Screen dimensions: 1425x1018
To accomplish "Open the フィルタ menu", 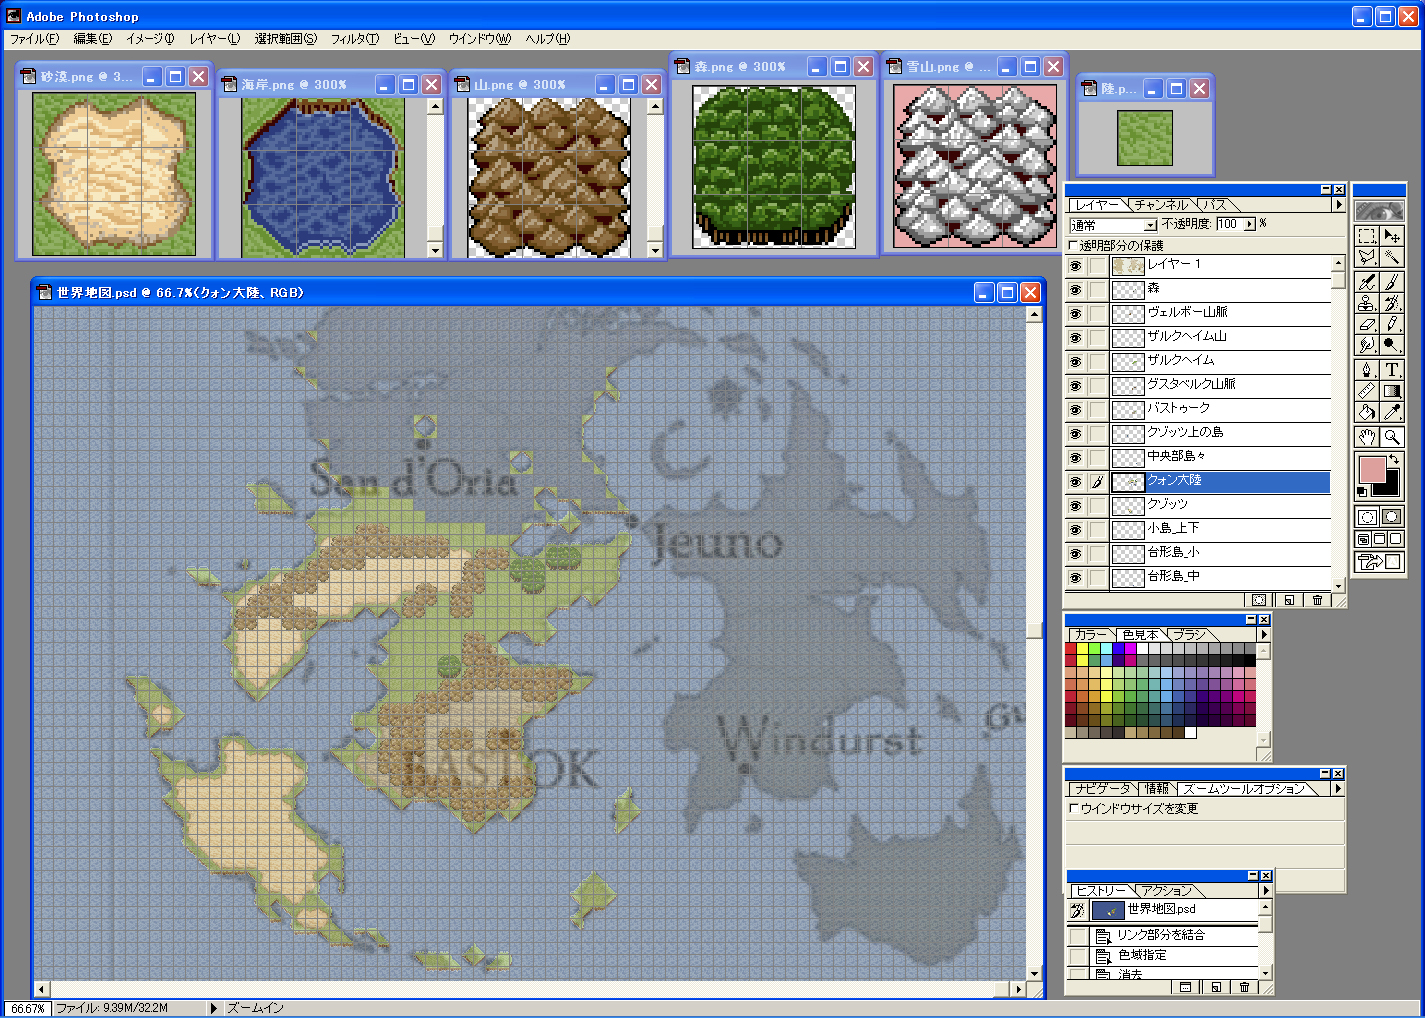I will tap(355, 39).
